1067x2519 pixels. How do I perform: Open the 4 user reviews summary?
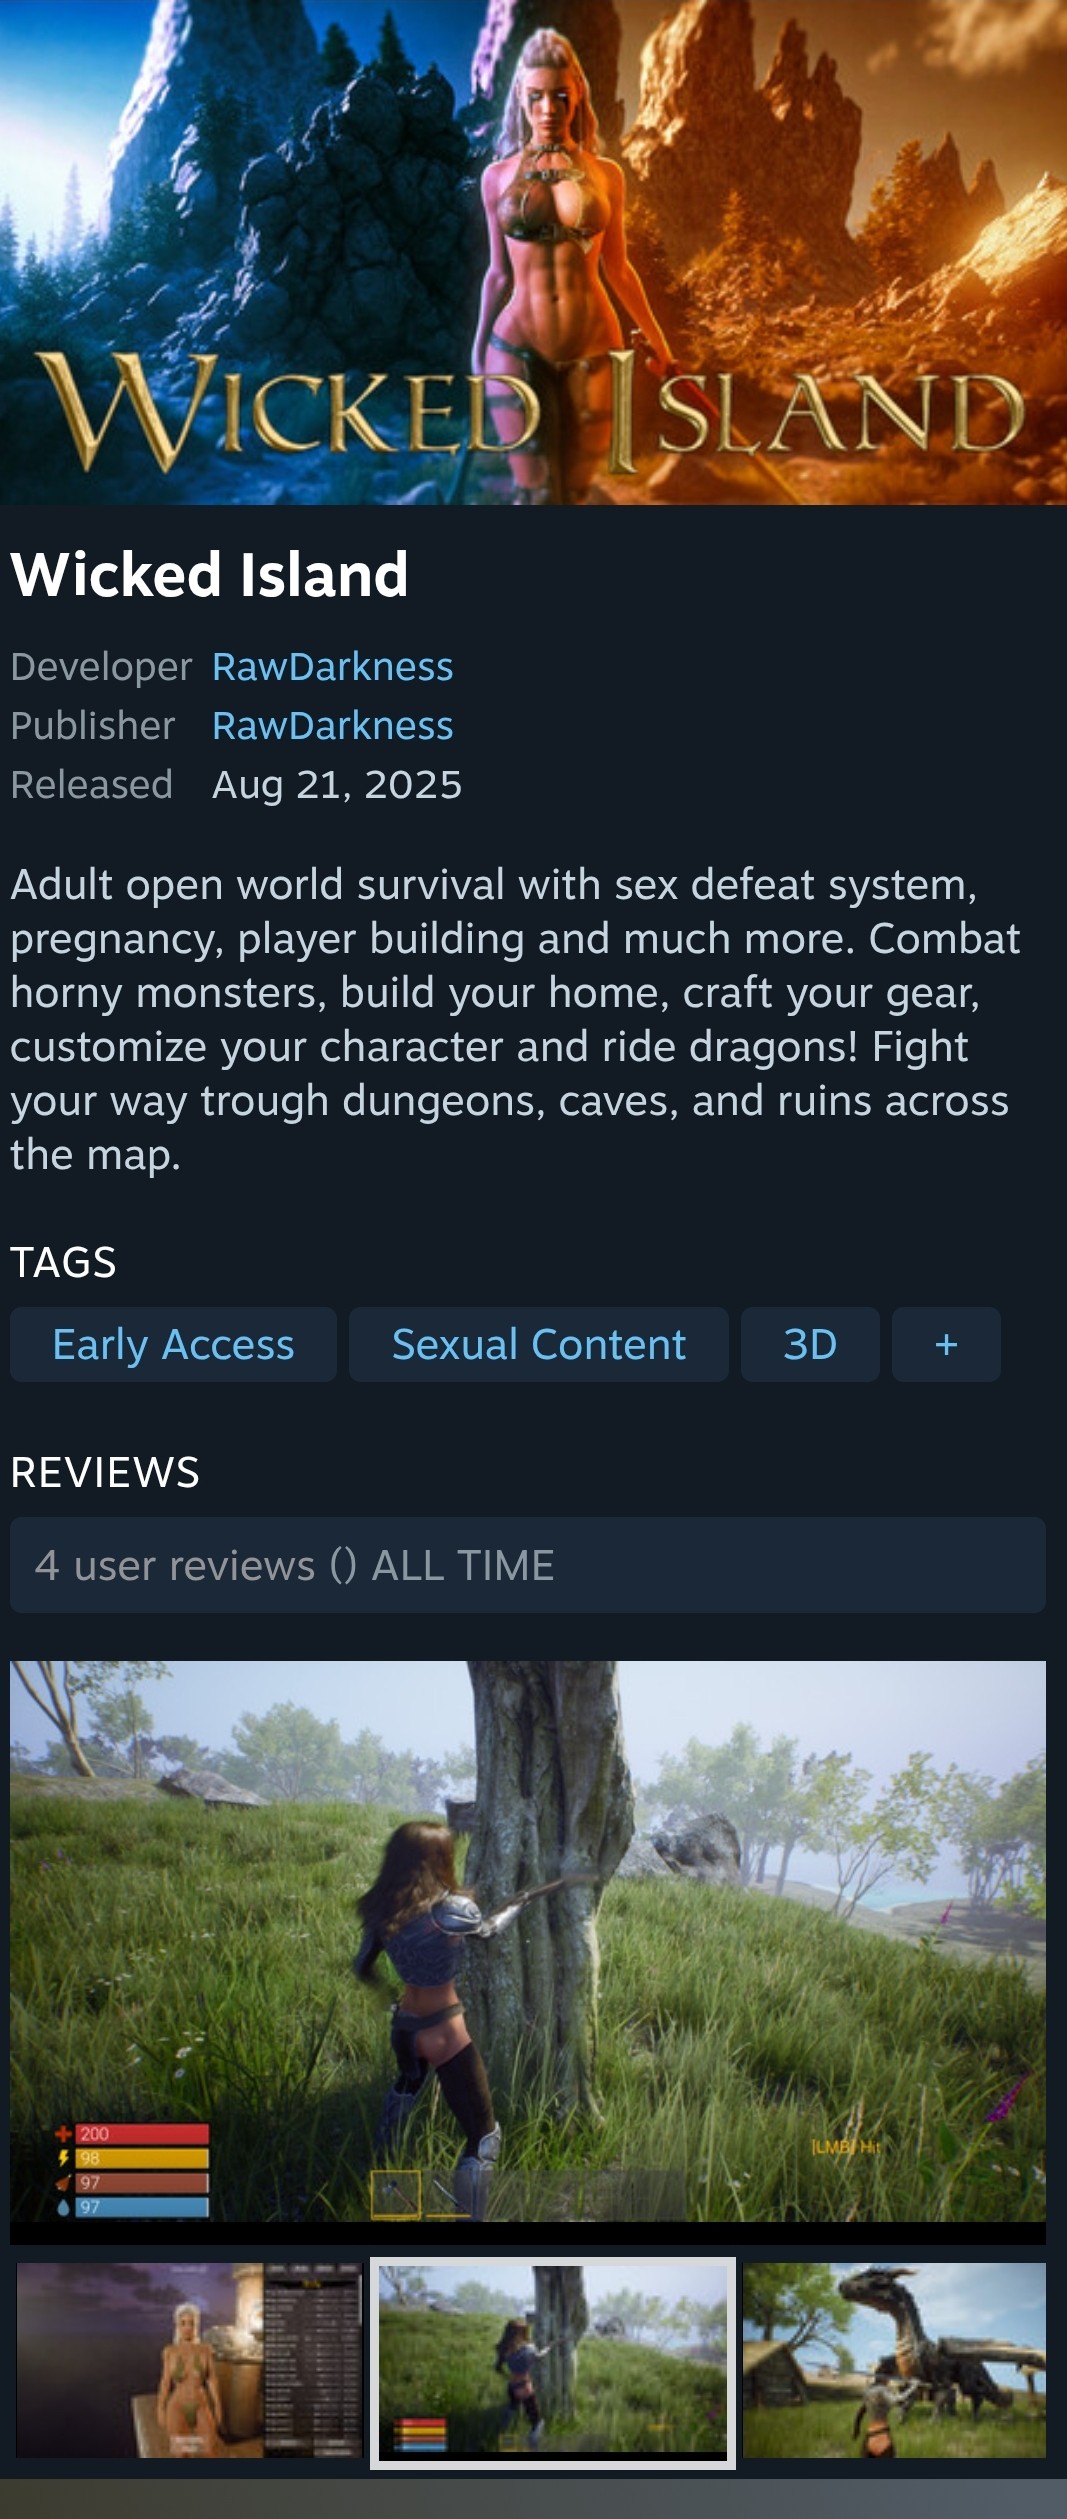528,1565
